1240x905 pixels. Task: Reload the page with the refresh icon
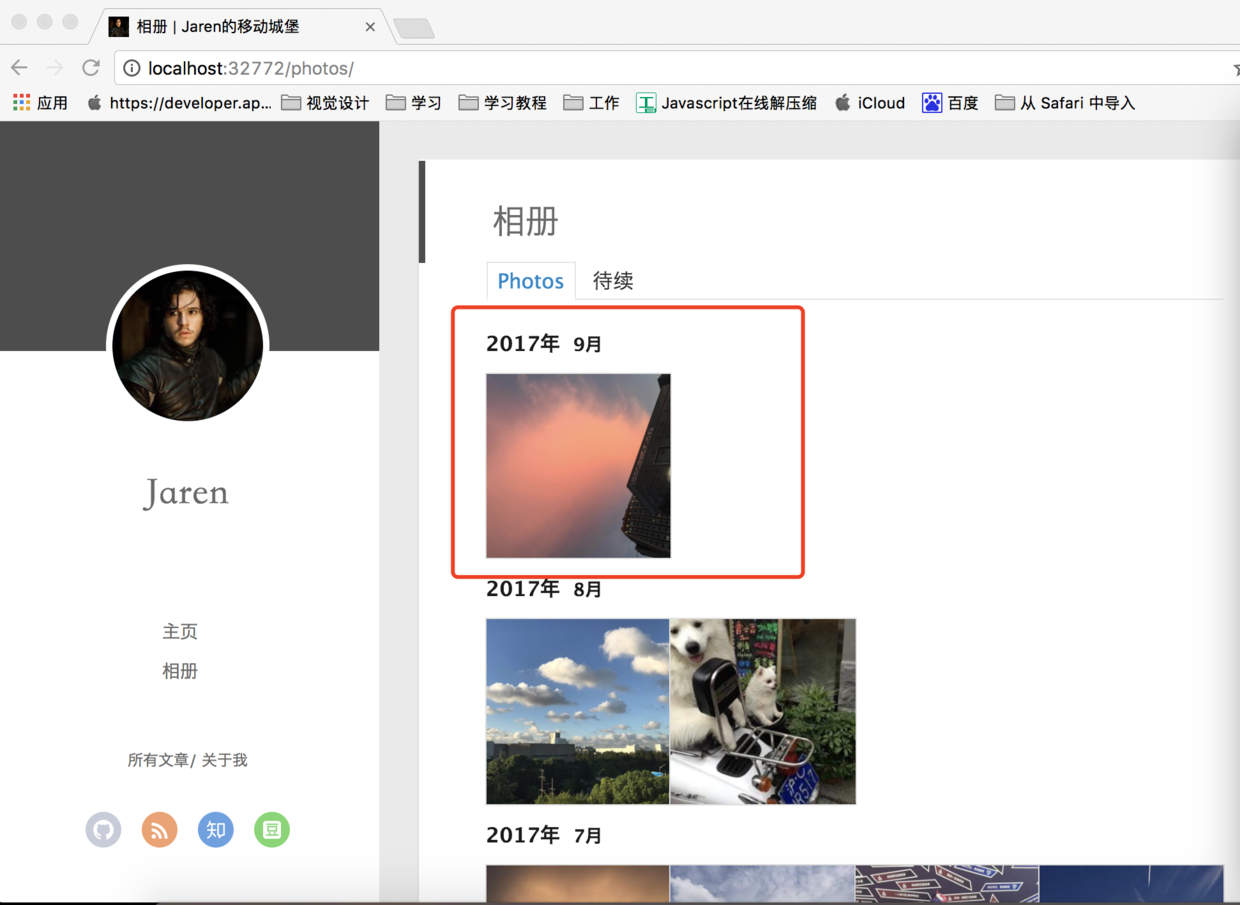tap(90, 68)
